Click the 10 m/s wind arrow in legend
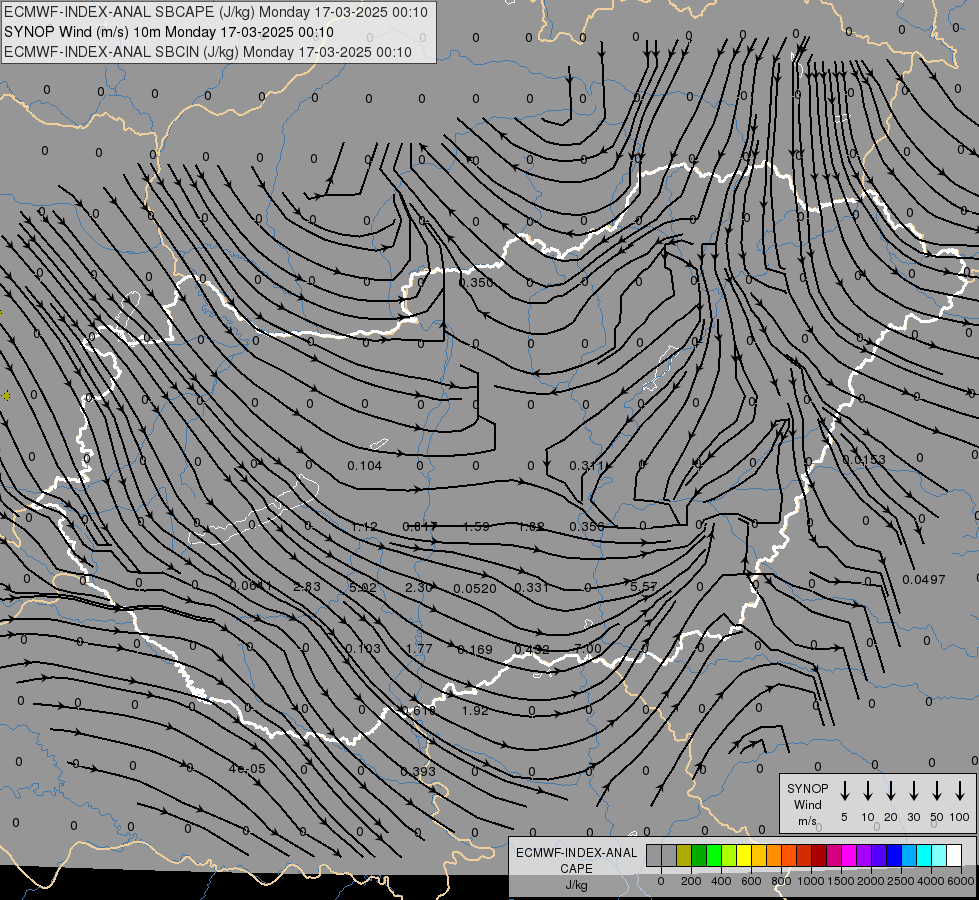Viewport: 979px width, 900px height. [x=867, y=791]
